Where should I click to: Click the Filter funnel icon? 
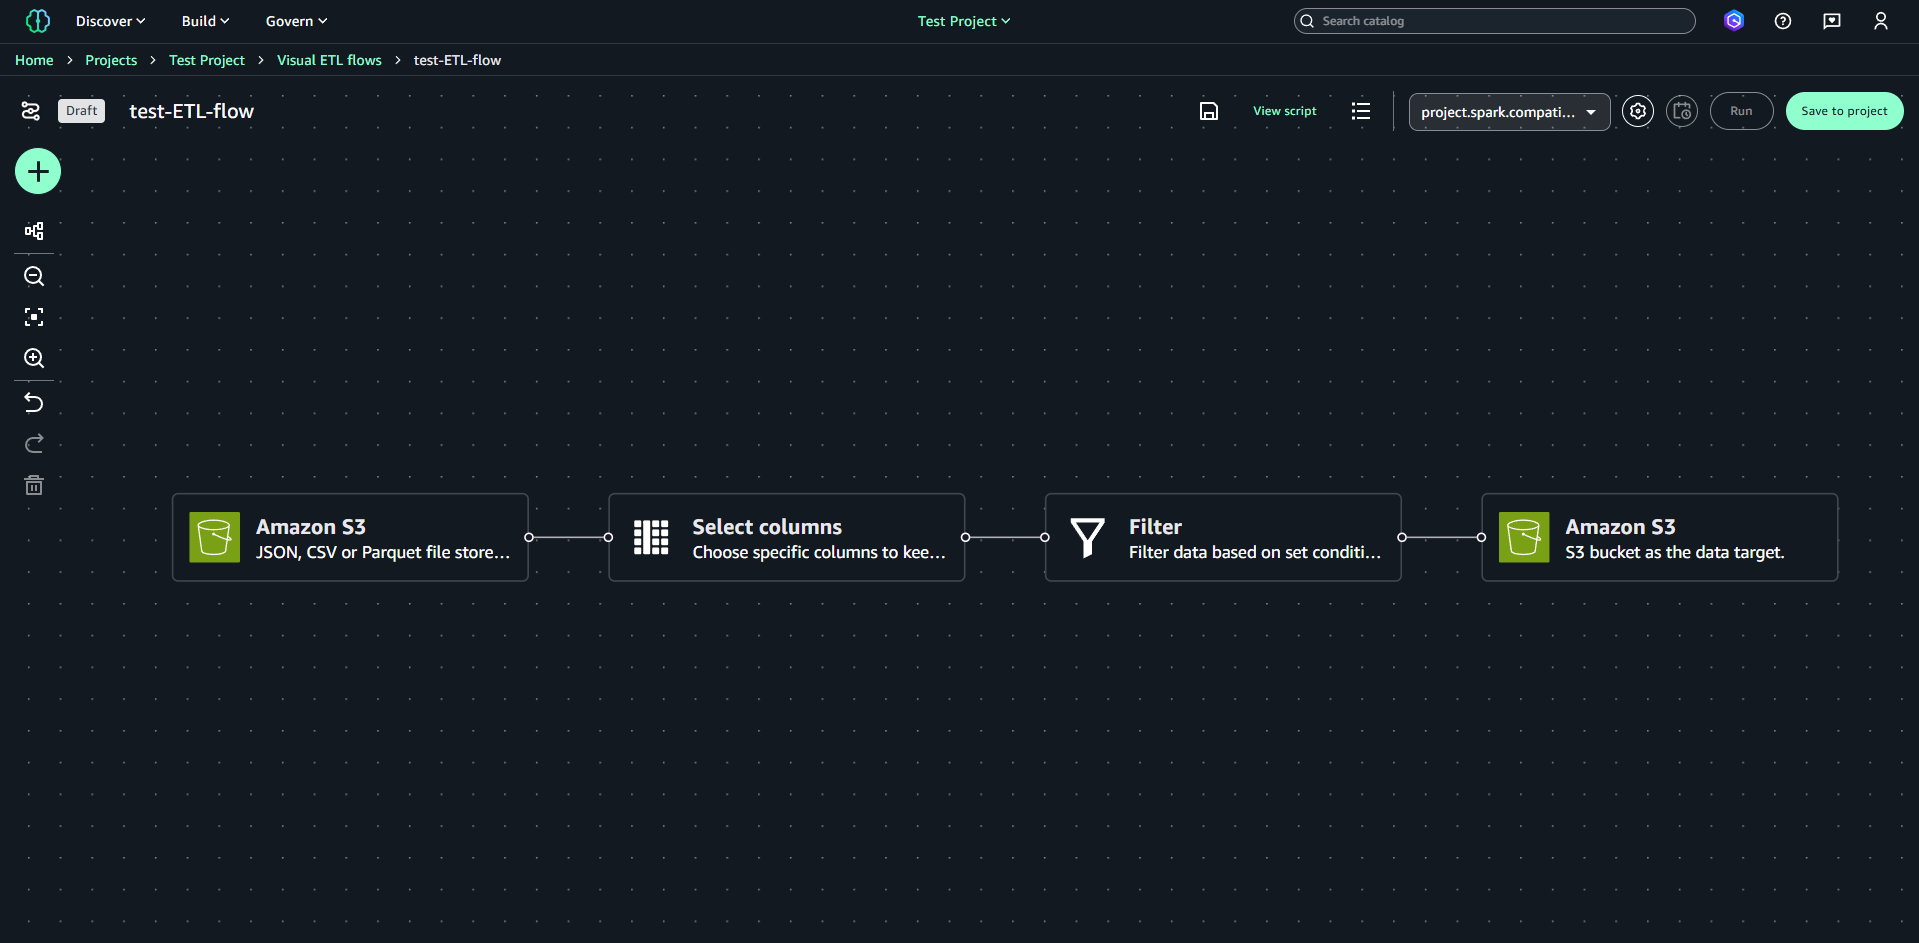click(x=1088, y=537)
